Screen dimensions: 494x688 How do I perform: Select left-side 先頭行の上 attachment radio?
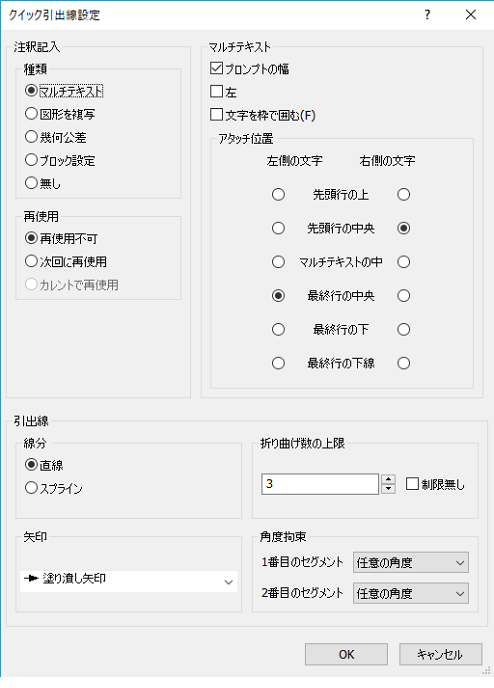pos(278,194)
